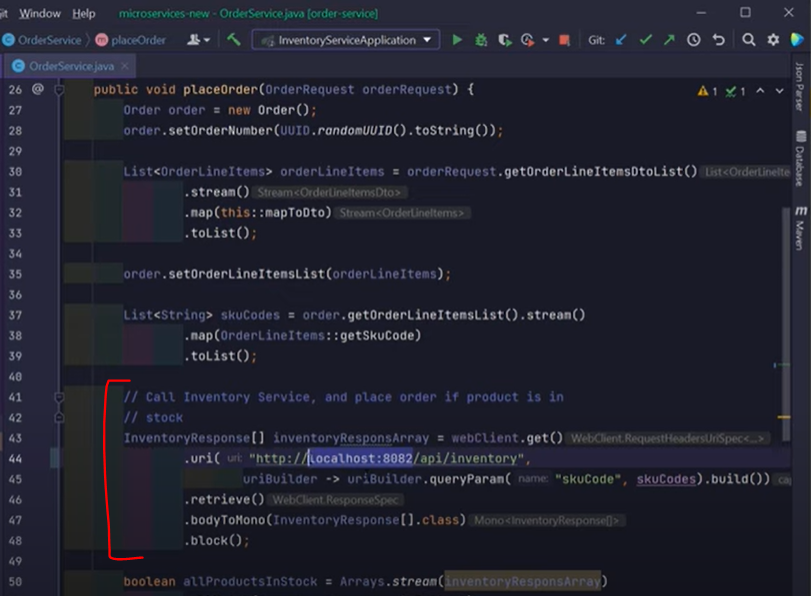Click getOrderLineItemsDtoList method call
Image resolution: width=811 pixels, height=596 pixels.
pyautogui.click(x=594, y=171)
